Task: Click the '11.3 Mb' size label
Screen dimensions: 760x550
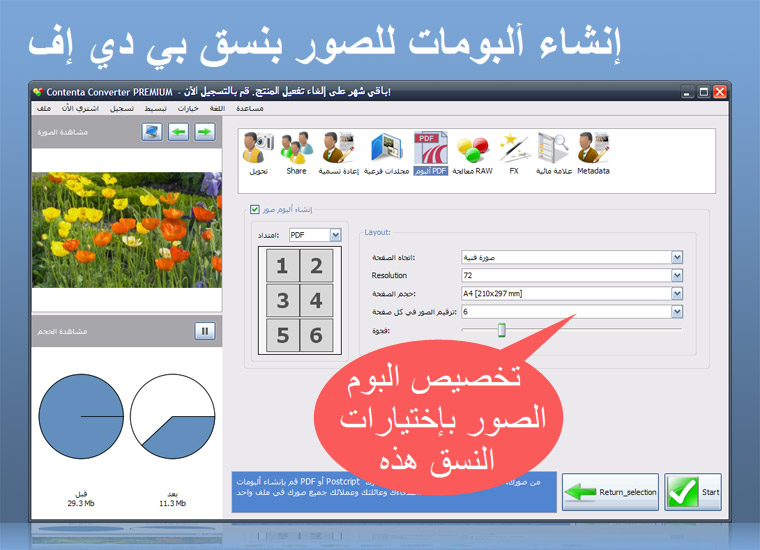Action: click(173, 503)
